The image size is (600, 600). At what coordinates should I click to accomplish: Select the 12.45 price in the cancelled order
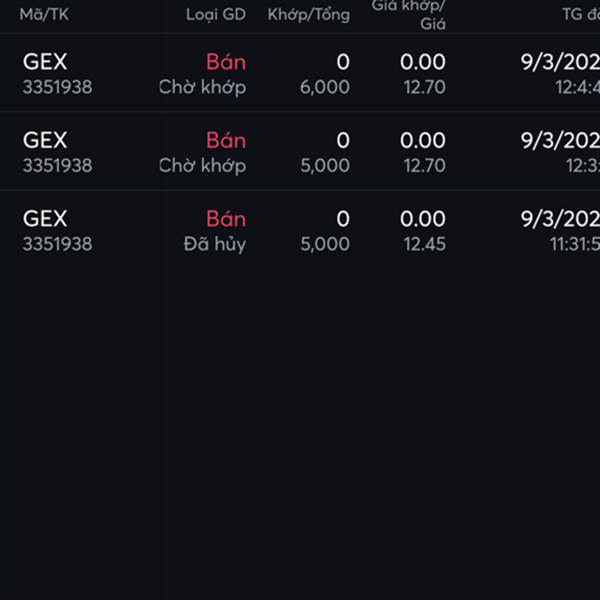click(x=425, y=244)
